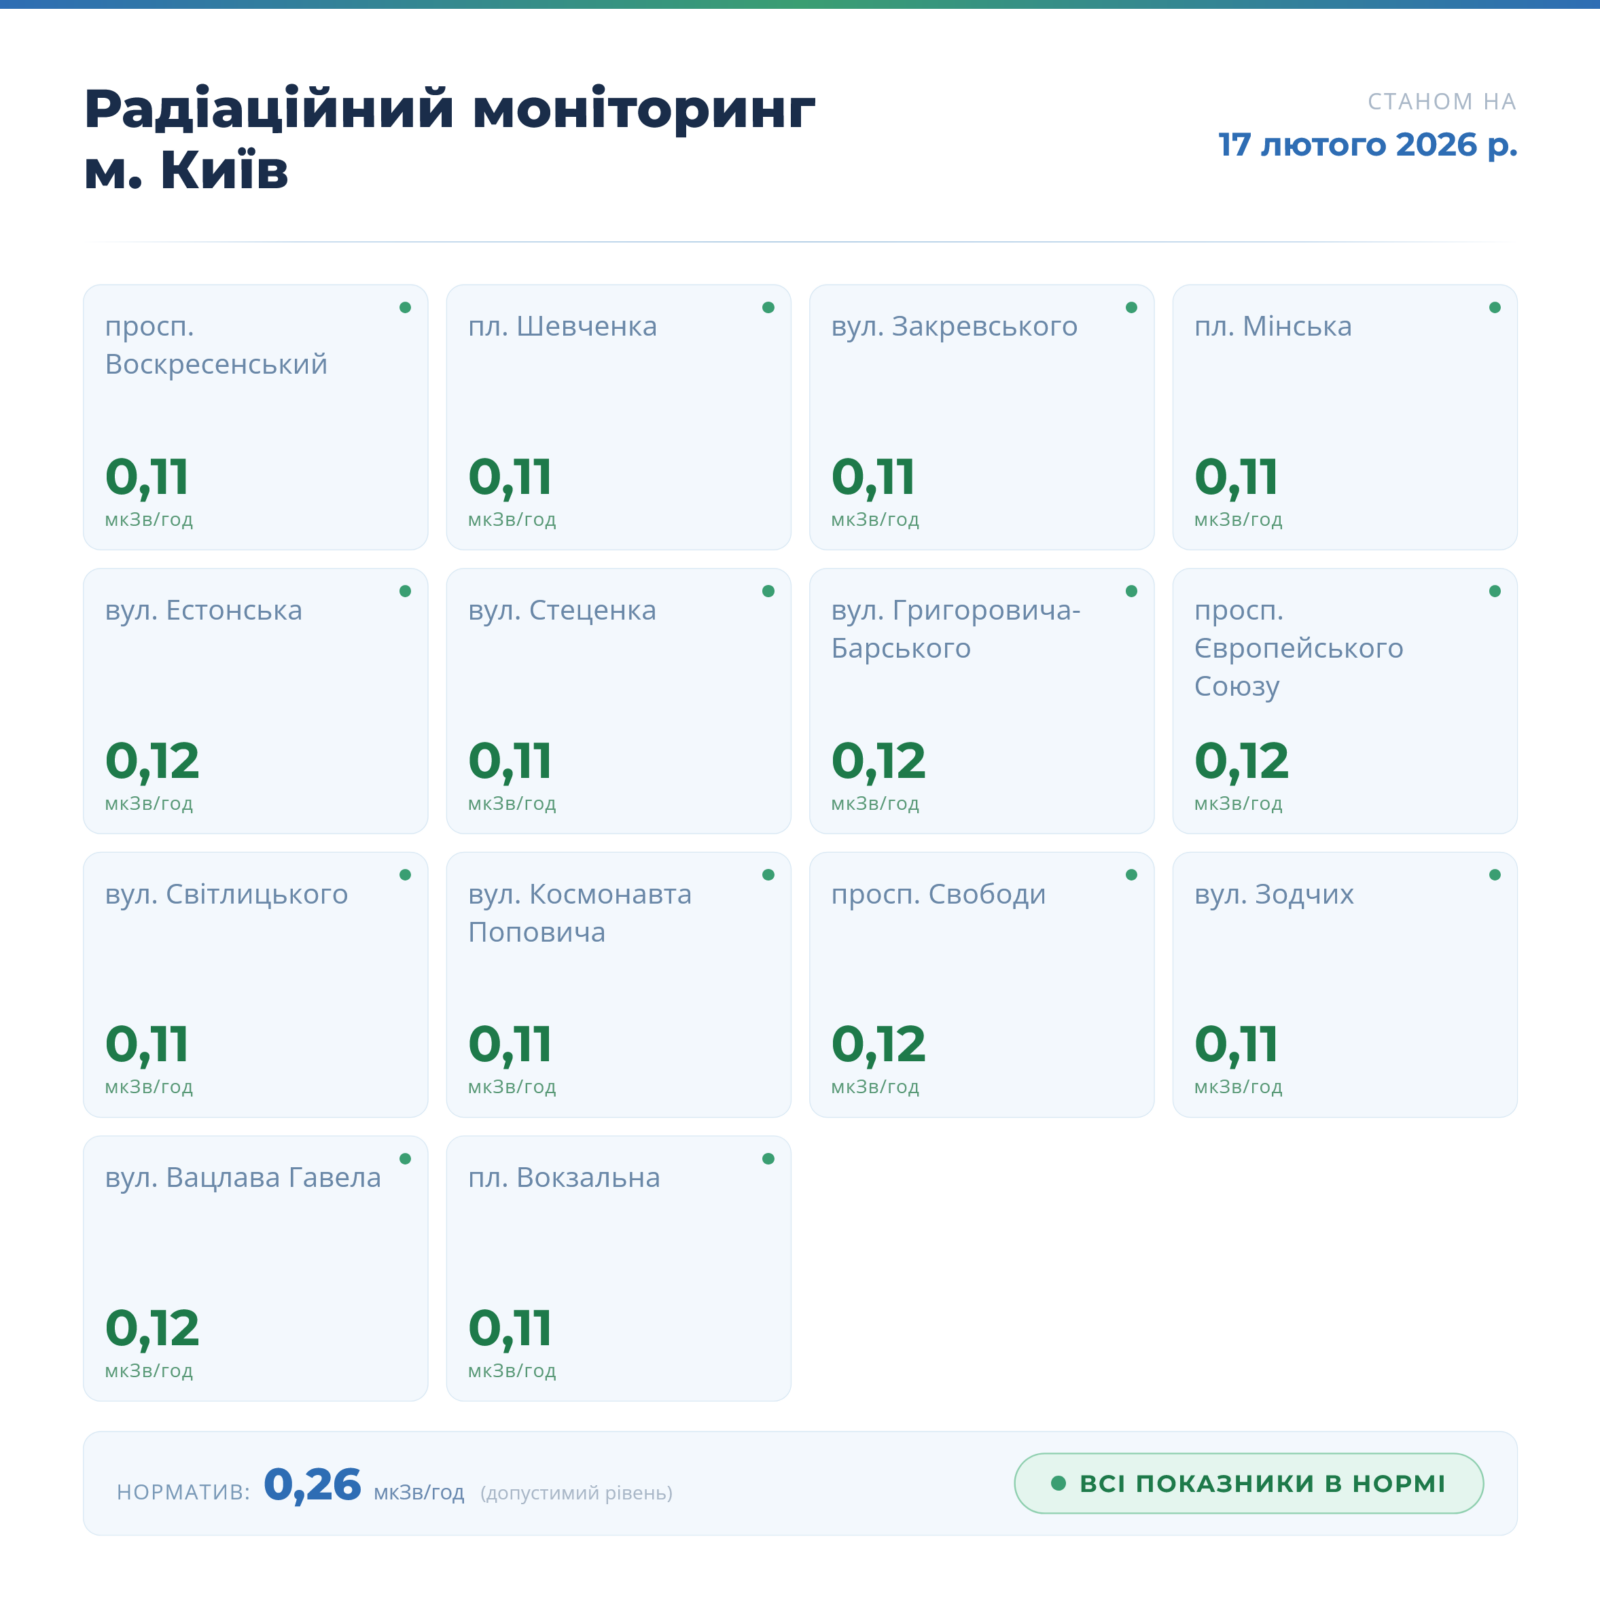Click status indicator on пл. Мінська card
This screenshot has width=1600, height=1600.
pyautogui.click(x=1494, y=308)
